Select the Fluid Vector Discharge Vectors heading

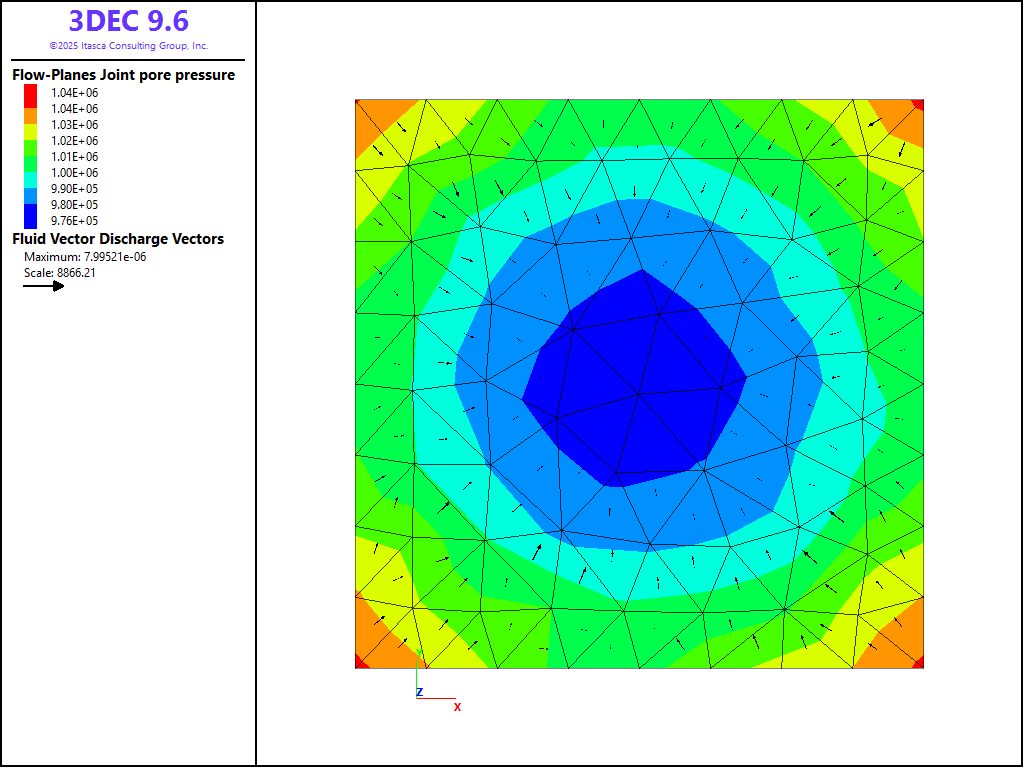(x=118, y=239)
